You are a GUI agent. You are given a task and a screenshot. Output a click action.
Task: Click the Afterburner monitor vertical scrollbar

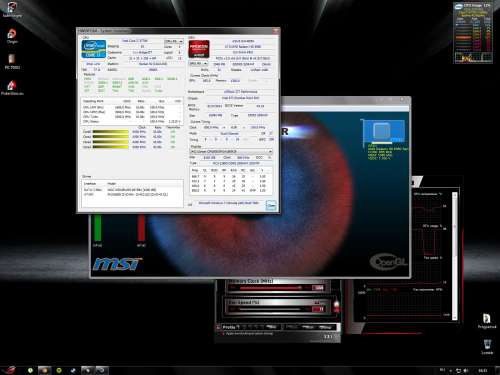click(x=455, y=256)
